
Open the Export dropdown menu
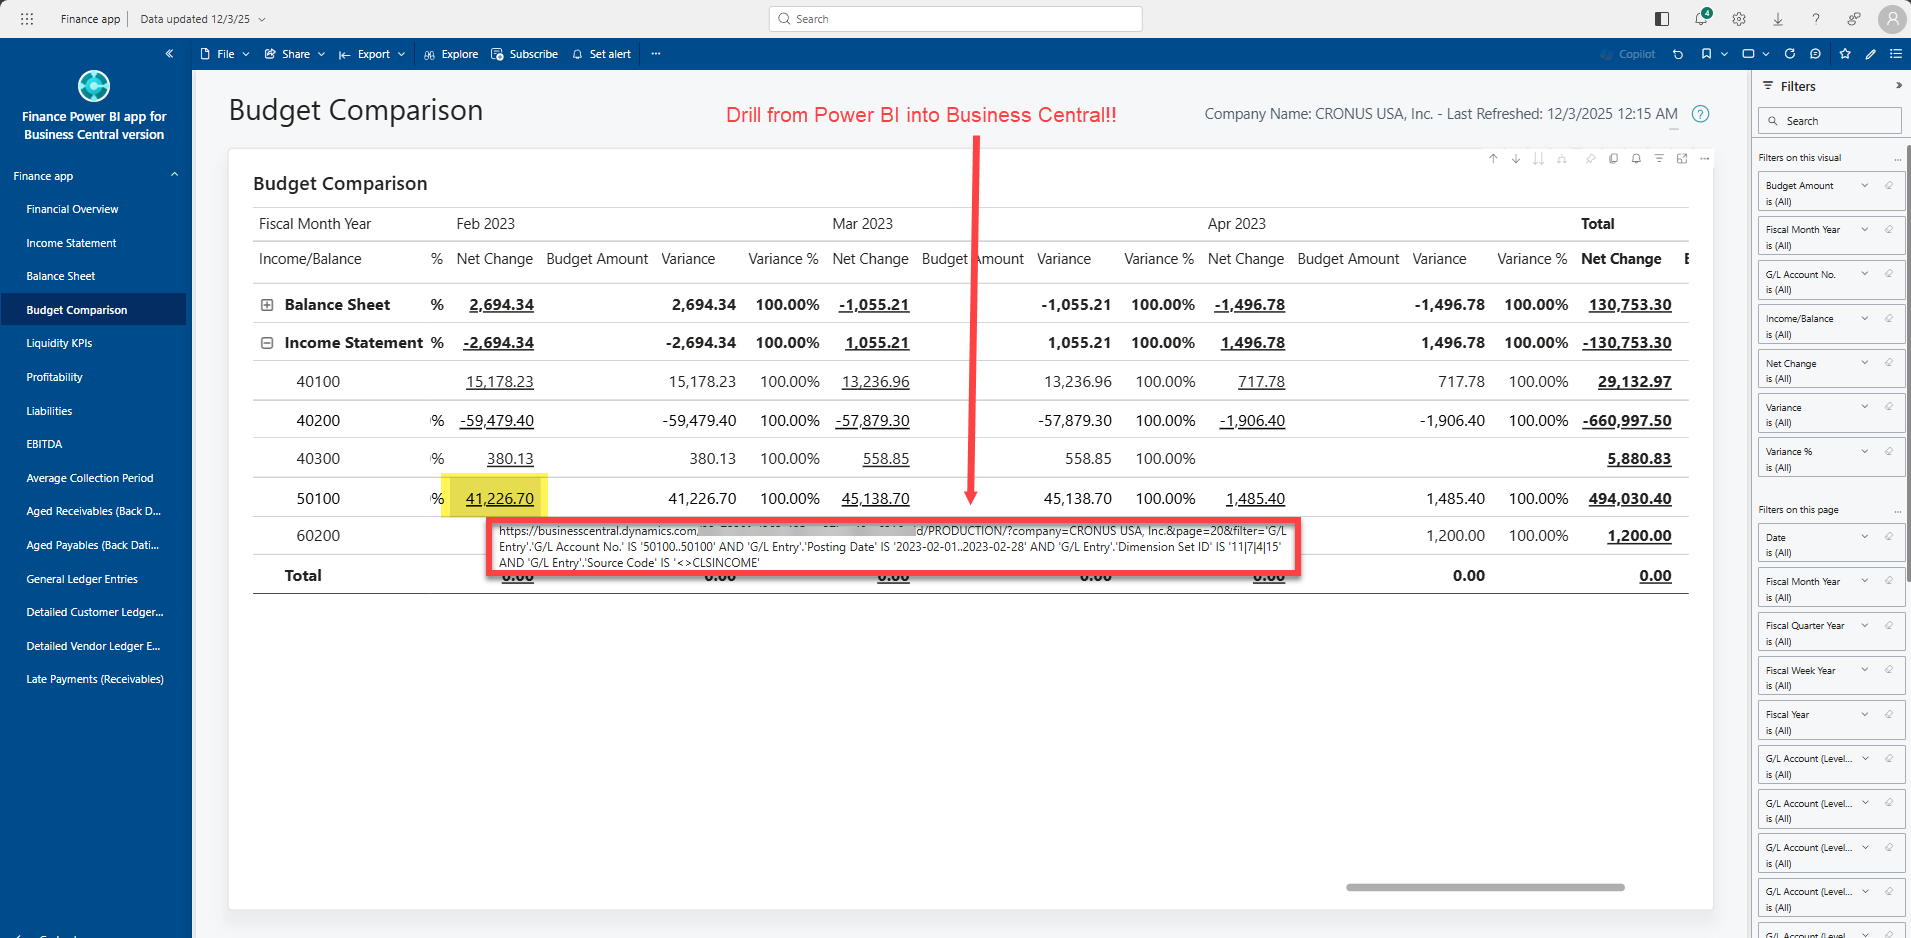pos(372,54)
